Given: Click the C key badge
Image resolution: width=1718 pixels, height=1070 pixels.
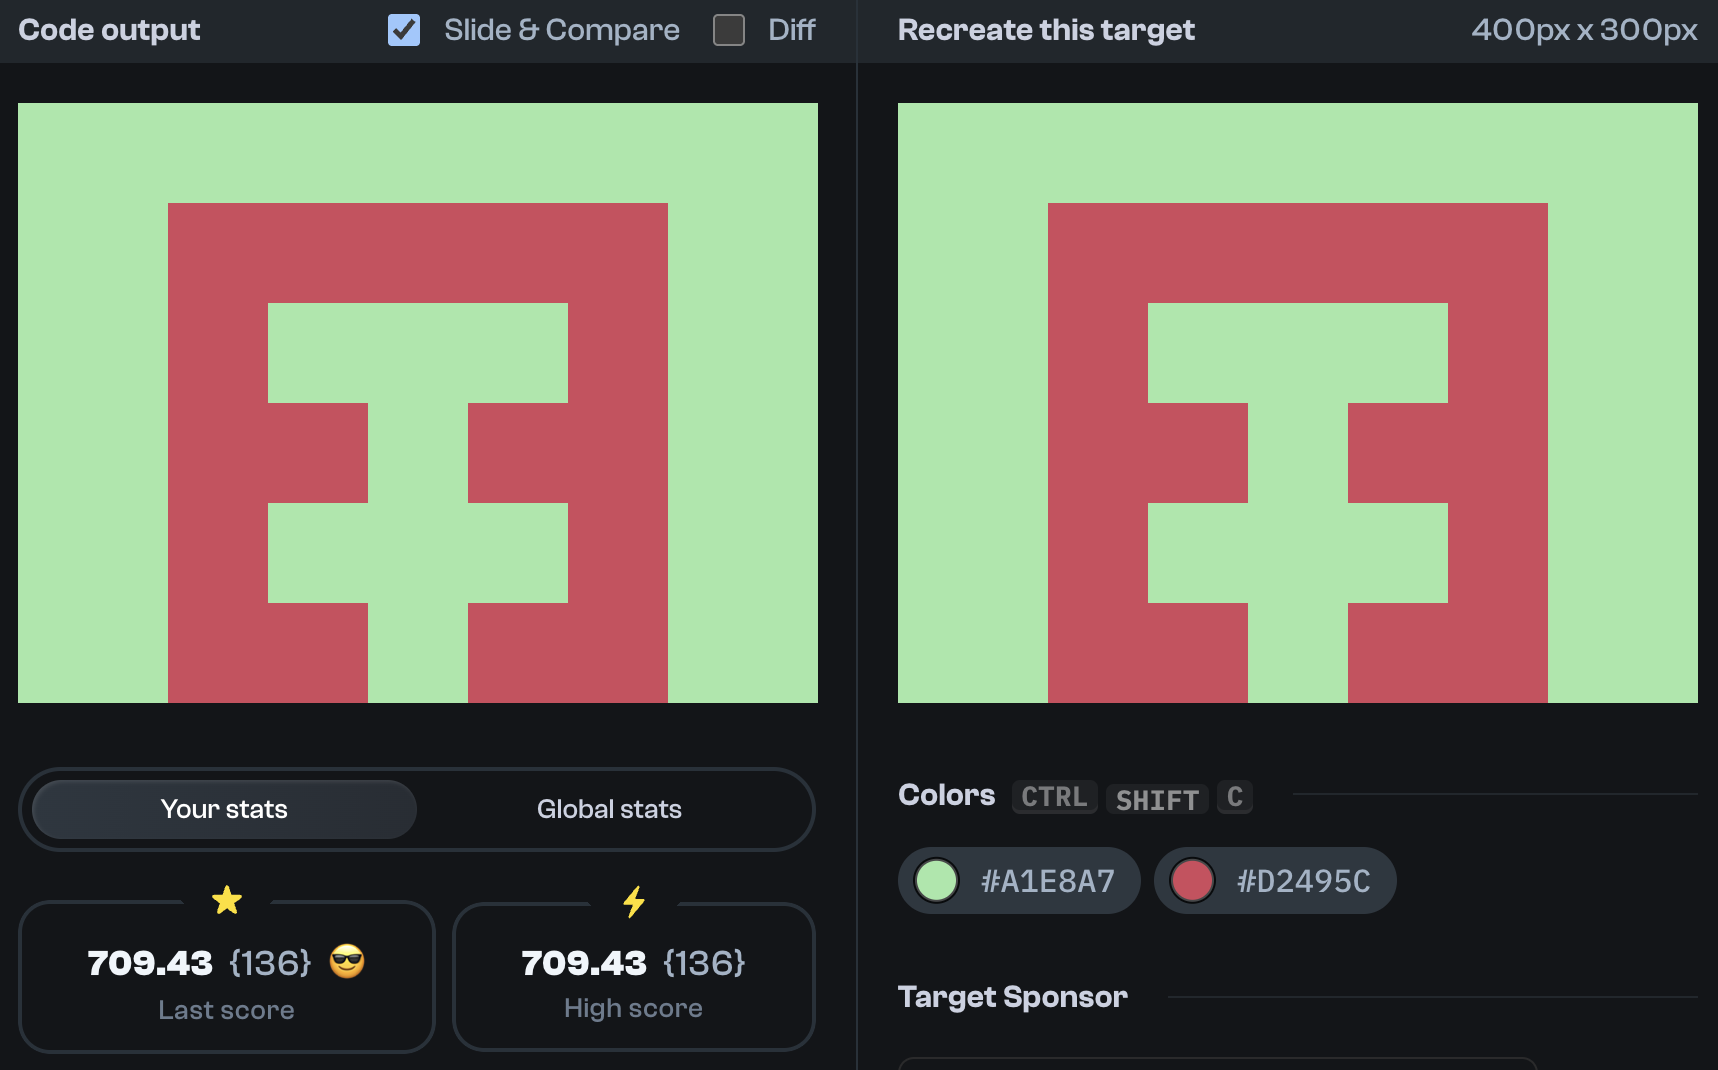Looking at the screenshot, I should 1234,796.
